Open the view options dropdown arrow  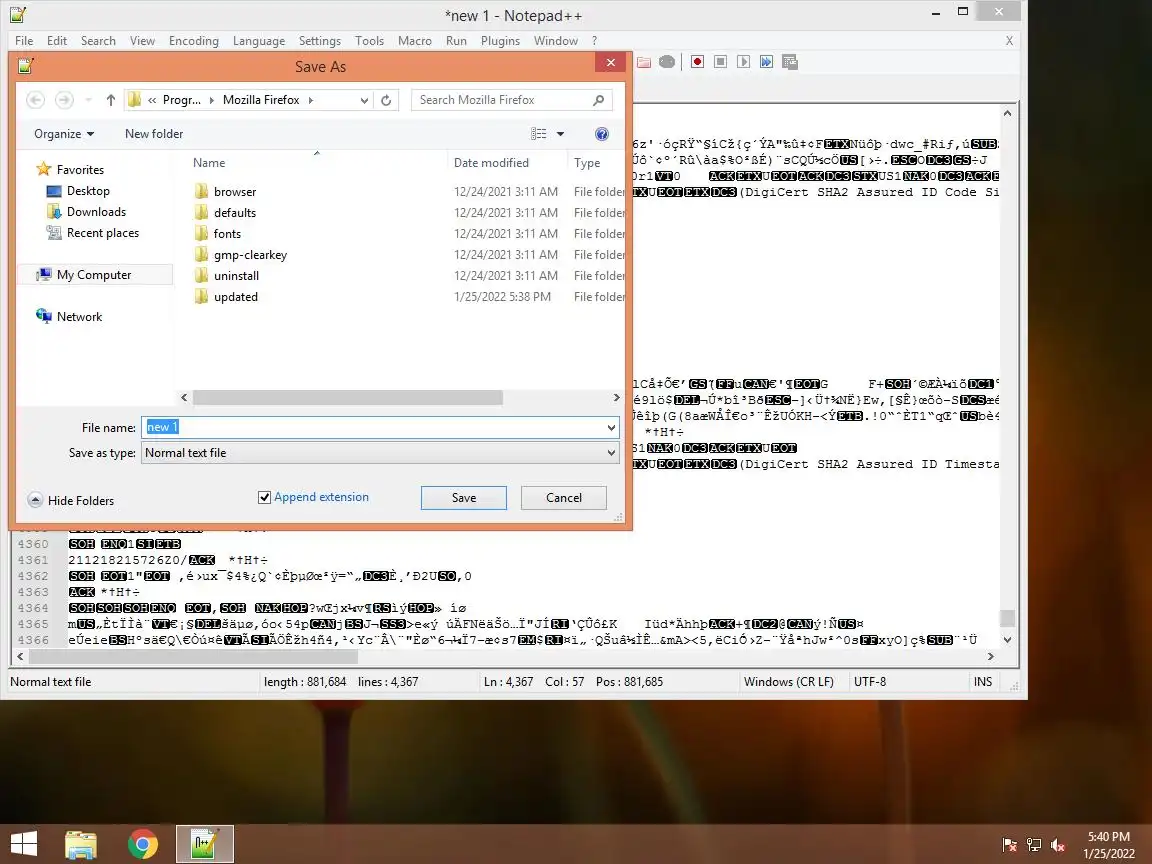tap(561, 134)
